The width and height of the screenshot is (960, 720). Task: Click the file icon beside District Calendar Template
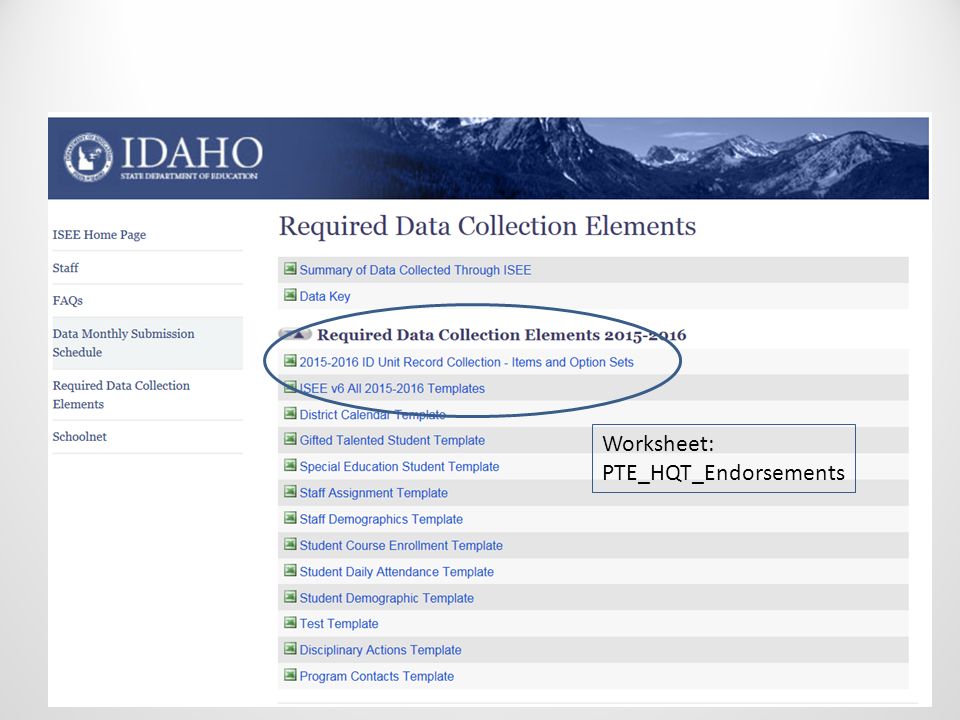pyautogui.click(x=290, y=413)
